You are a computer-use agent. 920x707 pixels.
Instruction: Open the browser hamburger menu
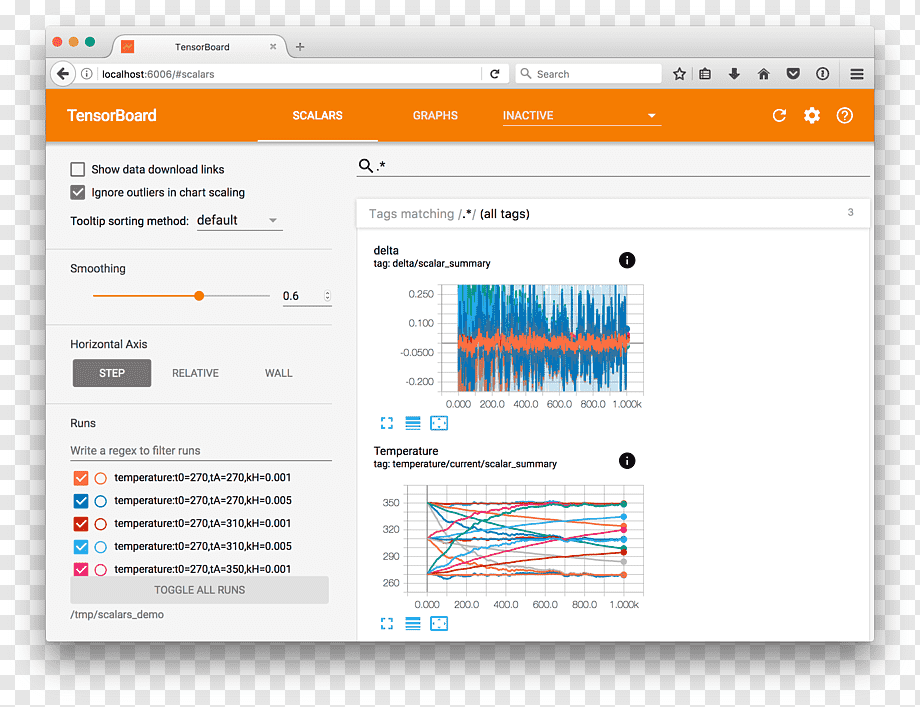857,74
